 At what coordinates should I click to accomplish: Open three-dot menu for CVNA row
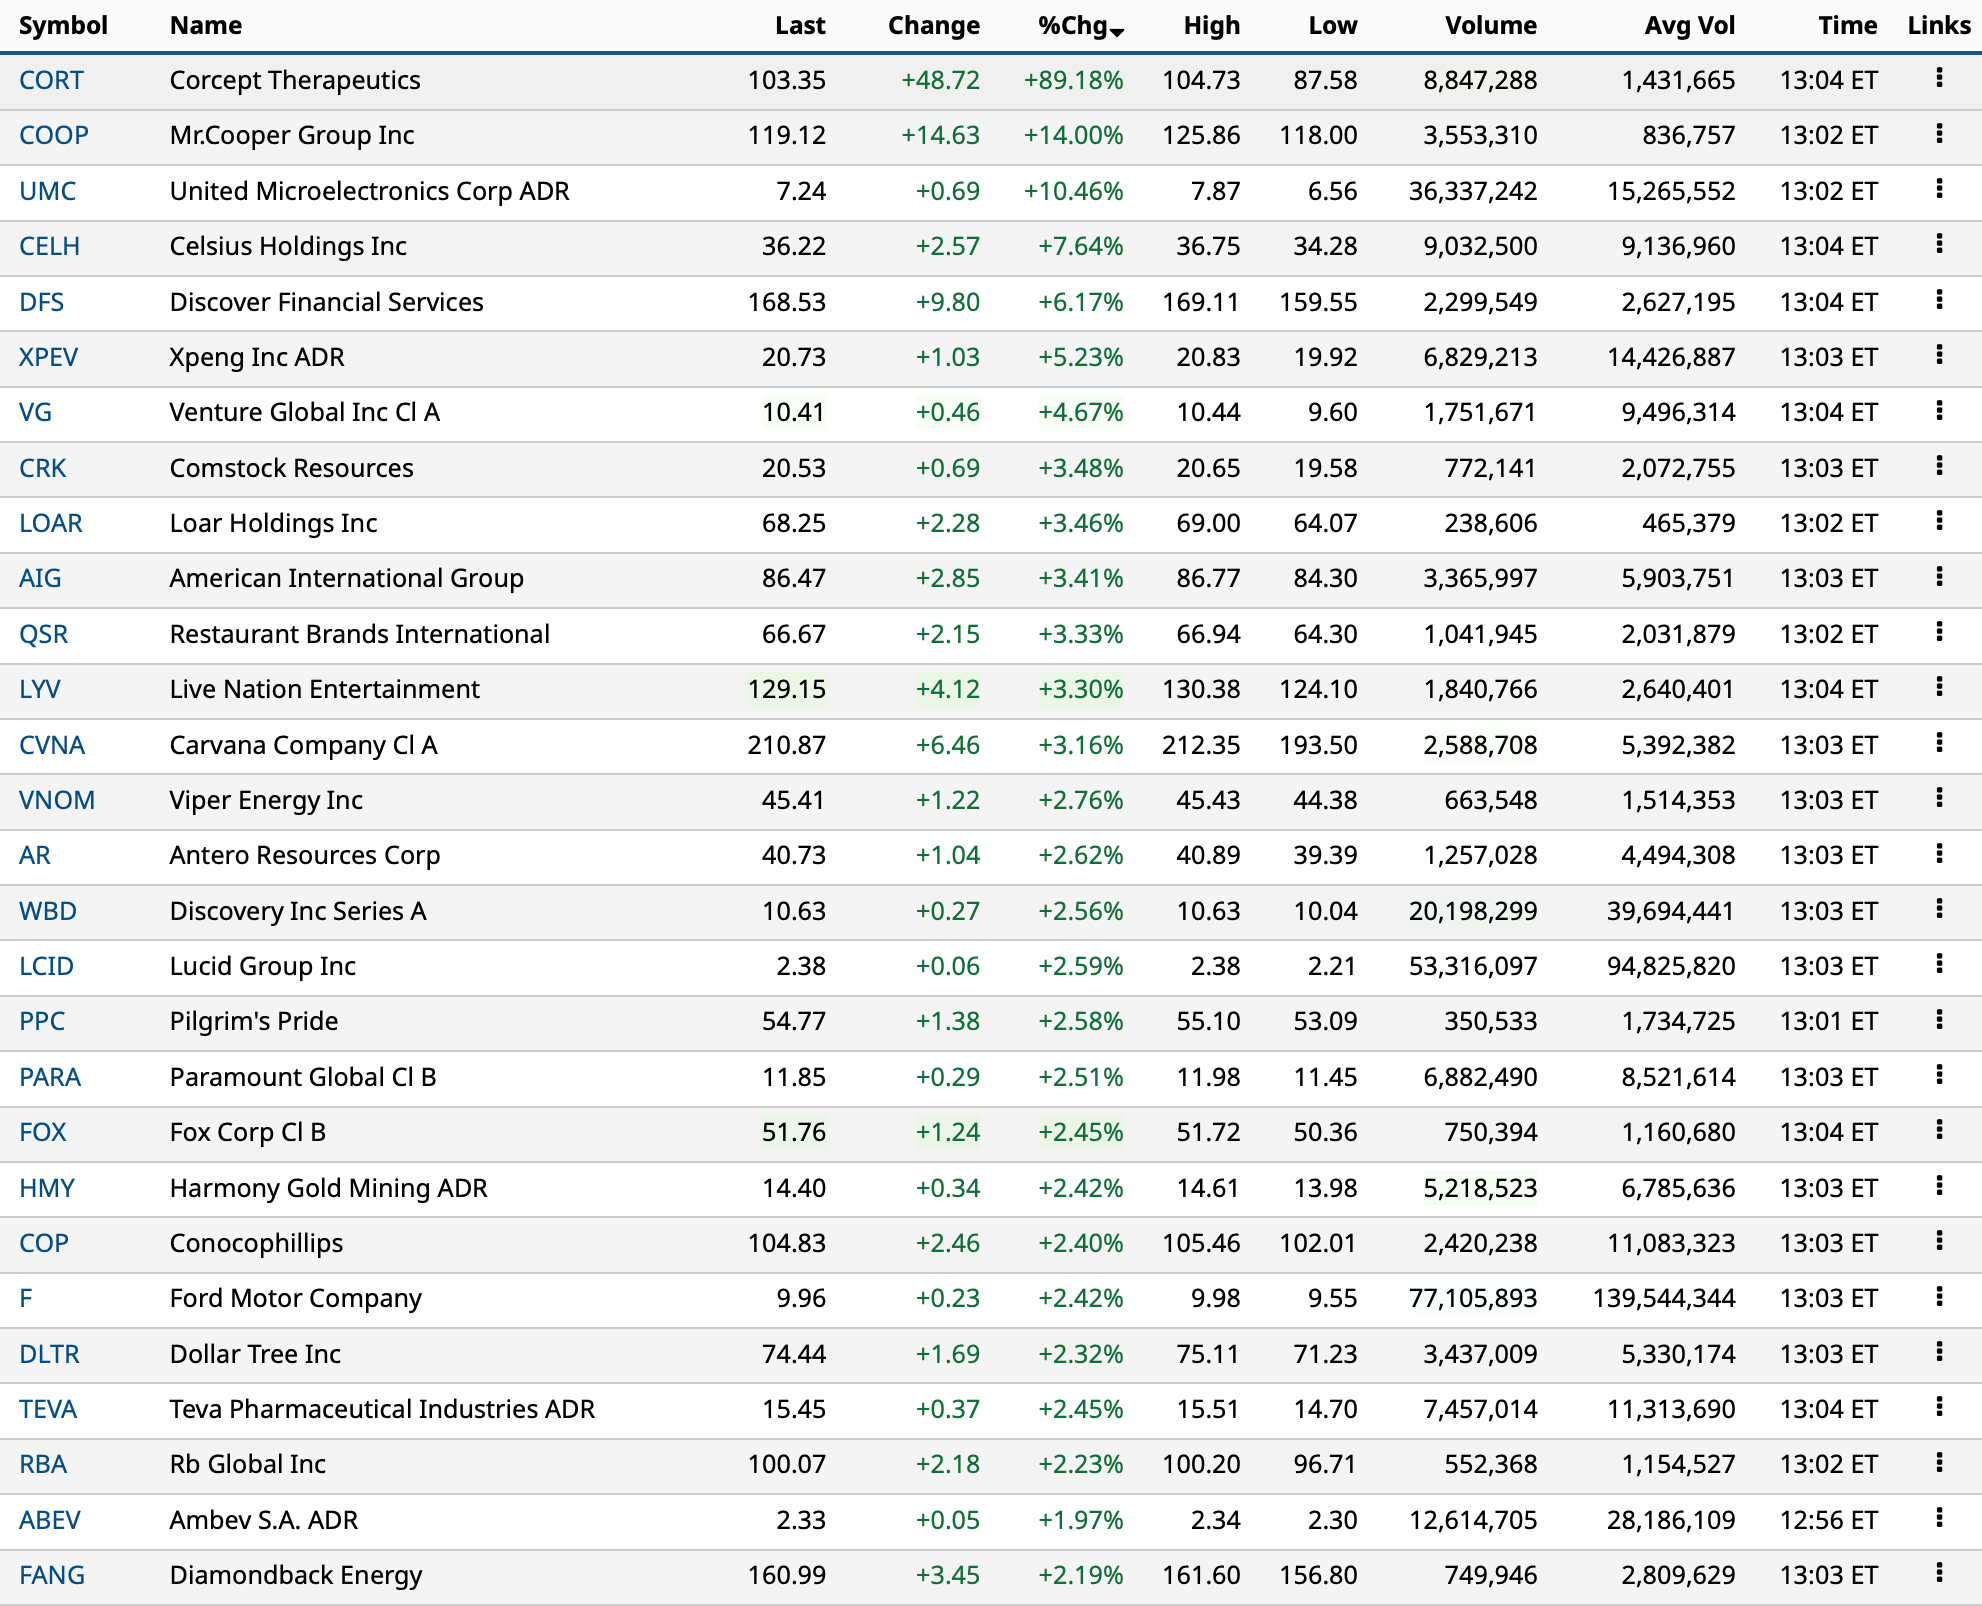(x=1938, y=743)
